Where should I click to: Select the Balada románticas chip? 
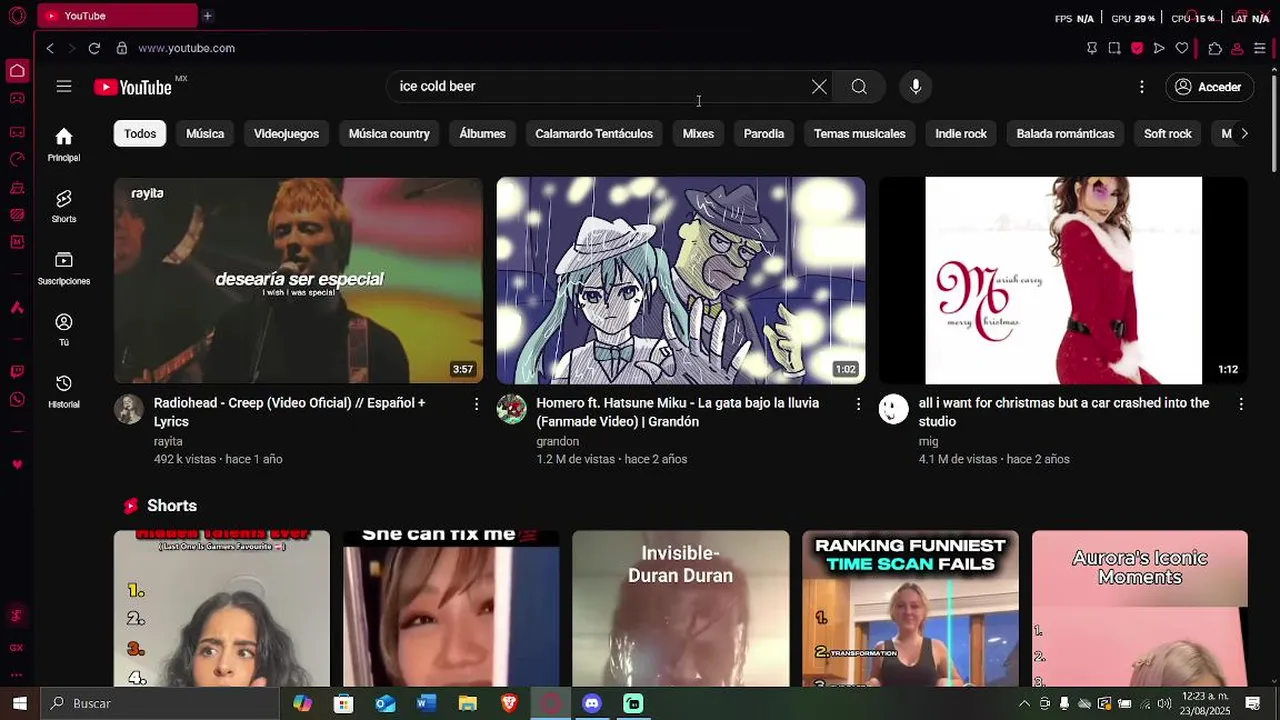point(1065,134)
